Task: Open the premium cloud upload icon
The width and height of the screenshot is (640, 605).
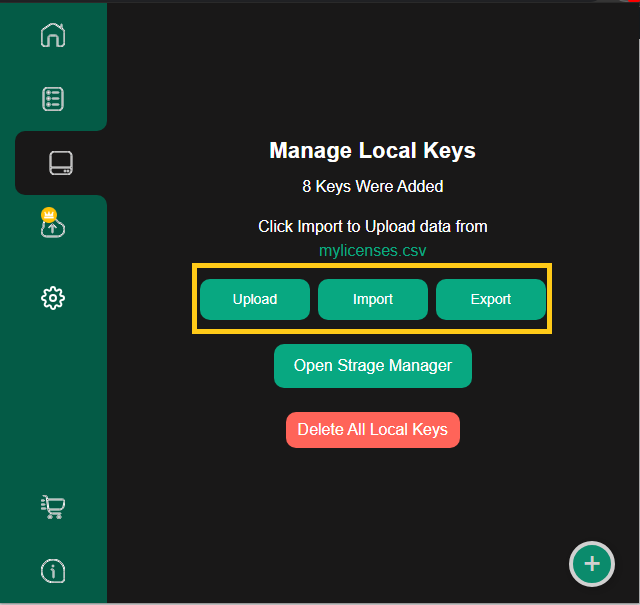Action: [53, 229]
